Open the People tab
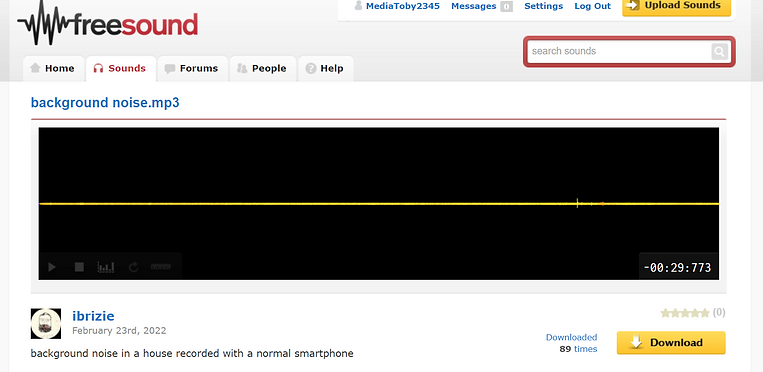This screenshot has width=763, height=372. click(262, 69)
